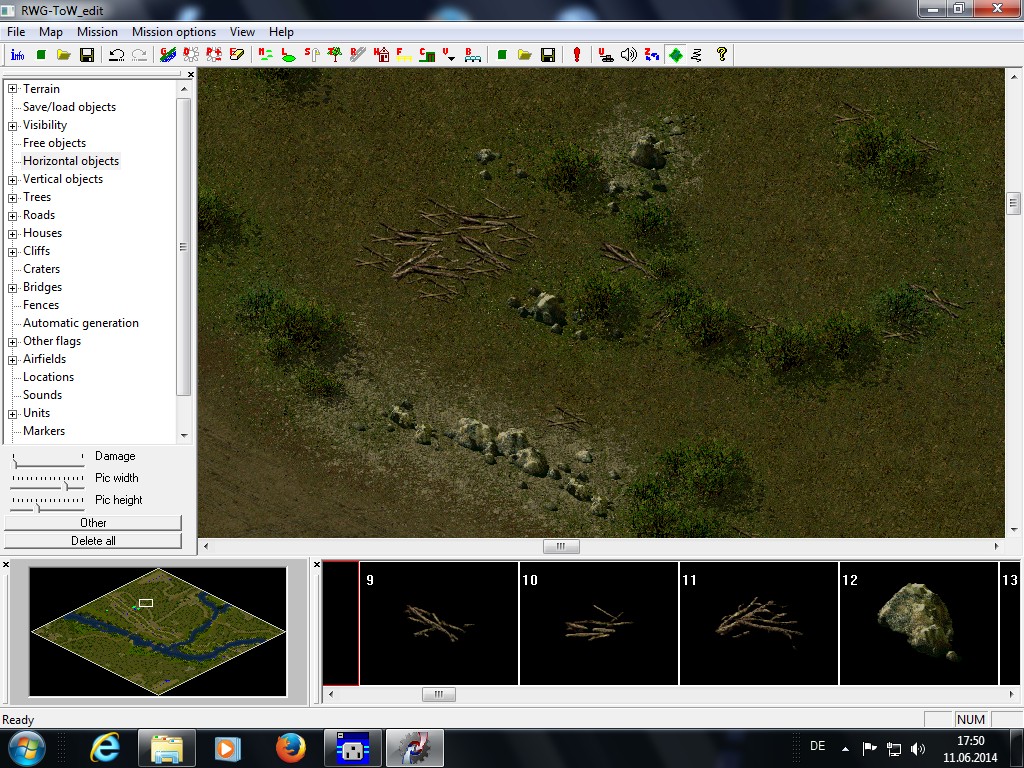The height and width of the screenshot is (768, 1024).
Task: Click the Pic width slider
Action: click(48, 481)
